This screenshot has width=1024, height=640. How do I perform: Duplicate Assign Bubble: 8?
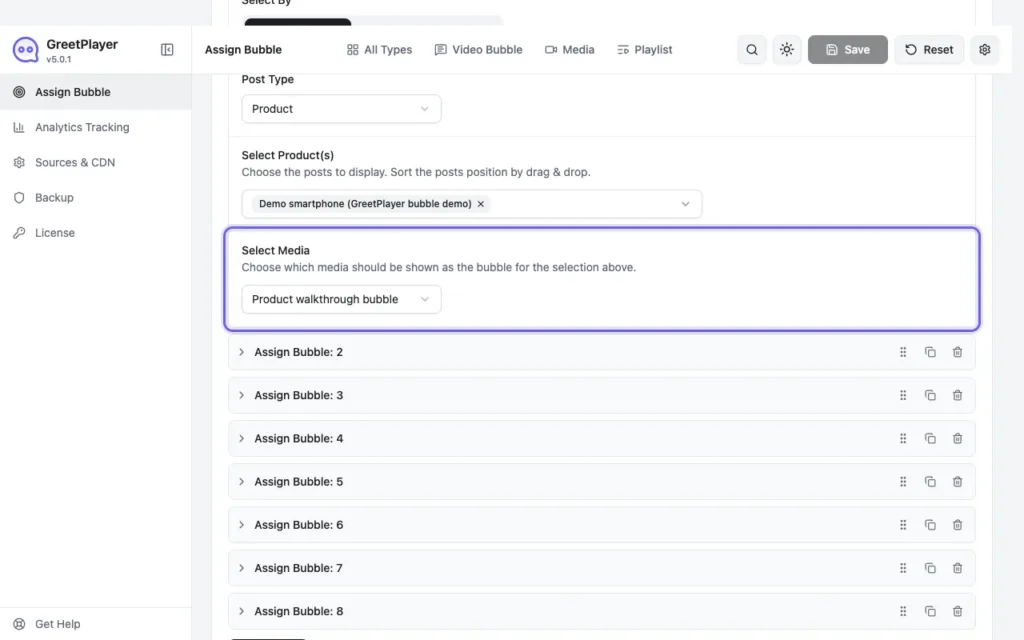pos(930,611)
